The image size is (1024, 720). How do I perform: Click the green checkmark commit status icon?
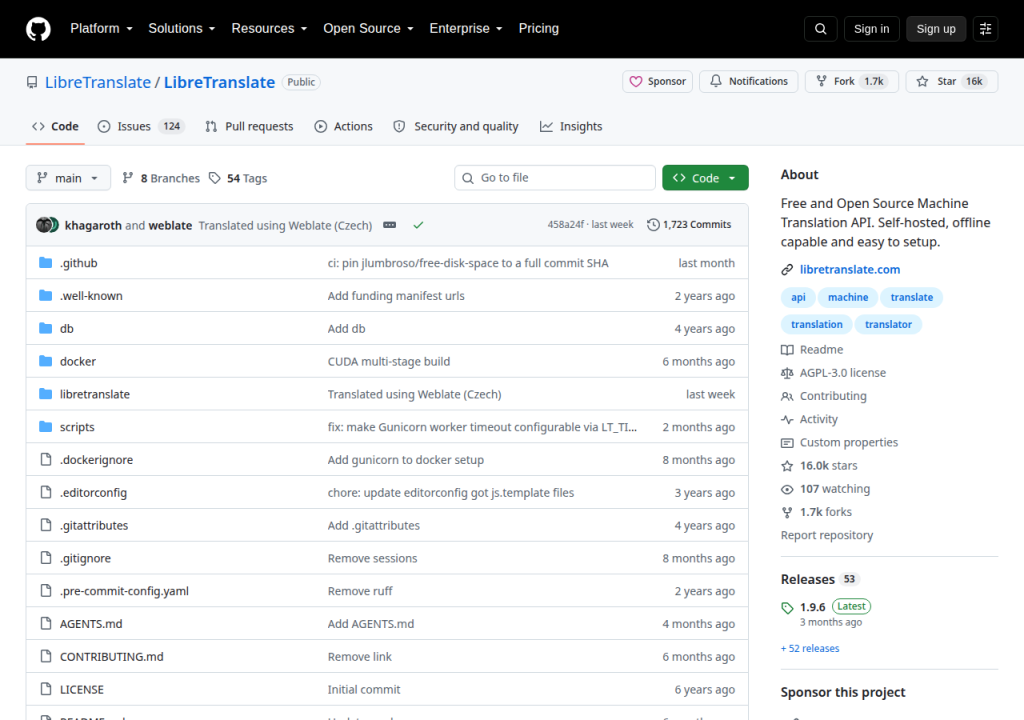[x=419, y=225]
